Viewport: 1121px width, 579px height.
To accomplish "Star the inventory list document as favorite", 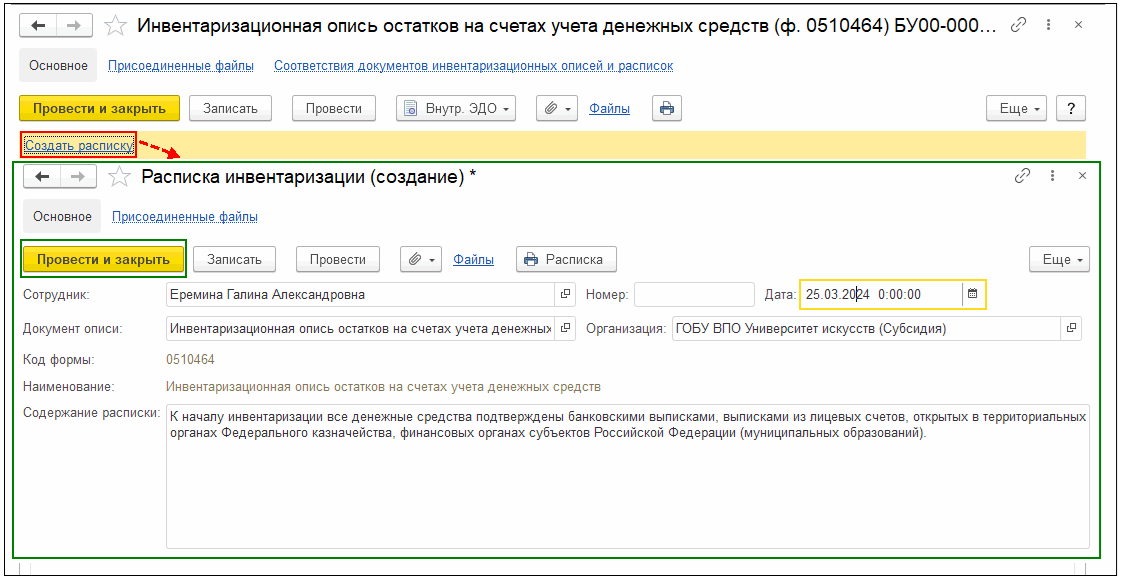I will tap(116, 26).
